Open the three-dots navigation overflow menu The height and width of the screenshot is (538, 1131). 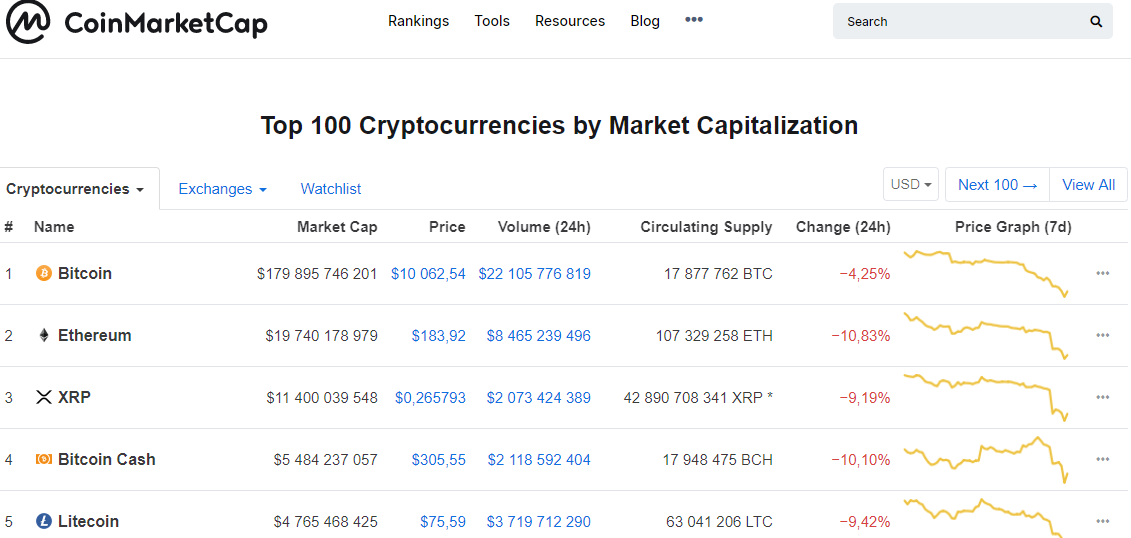pyautogui.click(x=694, y=20)
